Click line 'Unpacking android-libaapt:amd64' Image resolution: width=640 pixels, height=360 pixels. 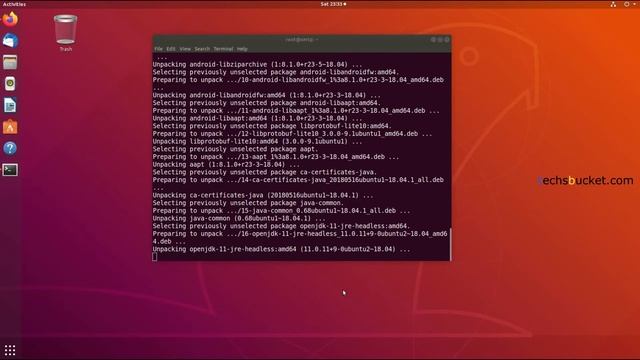pos(257,118)
